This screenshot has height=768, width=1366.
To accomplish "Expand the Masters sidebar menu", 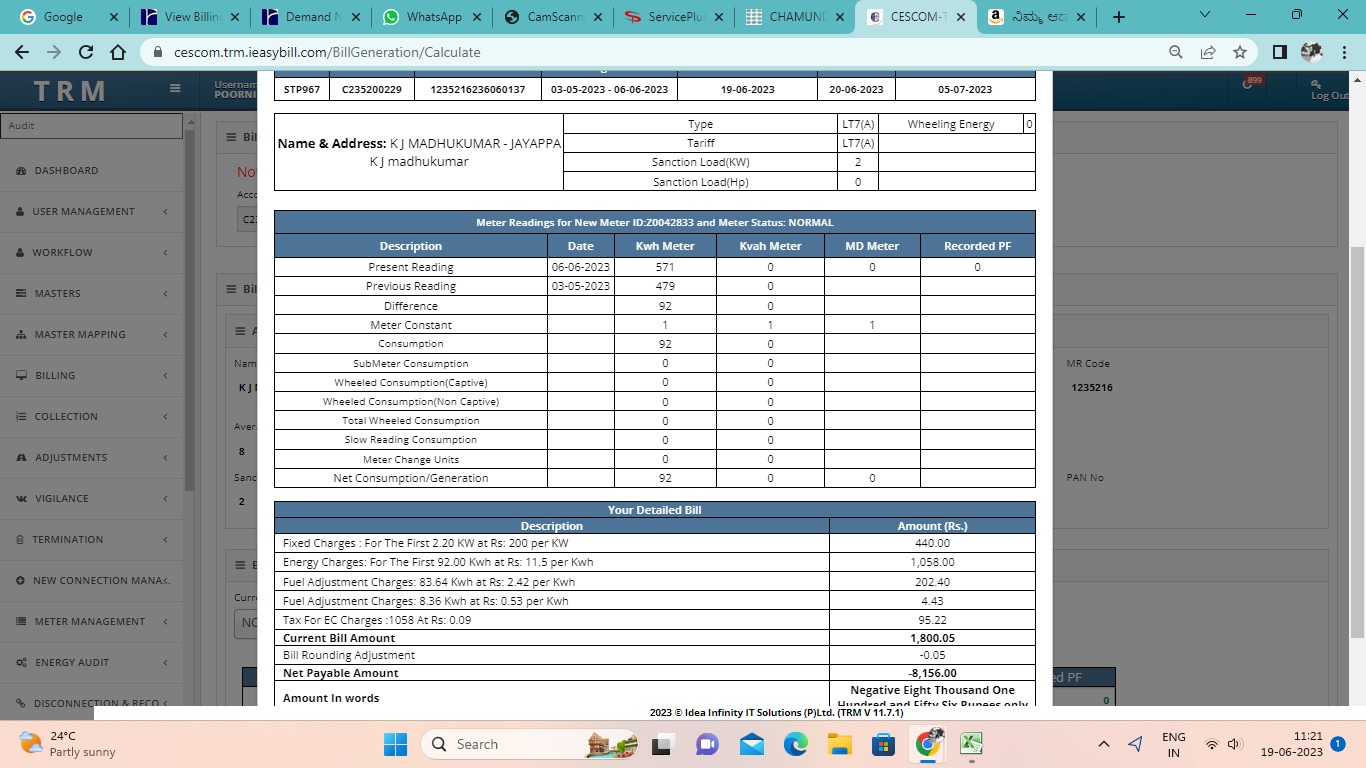I will click(x=92, y=293).
